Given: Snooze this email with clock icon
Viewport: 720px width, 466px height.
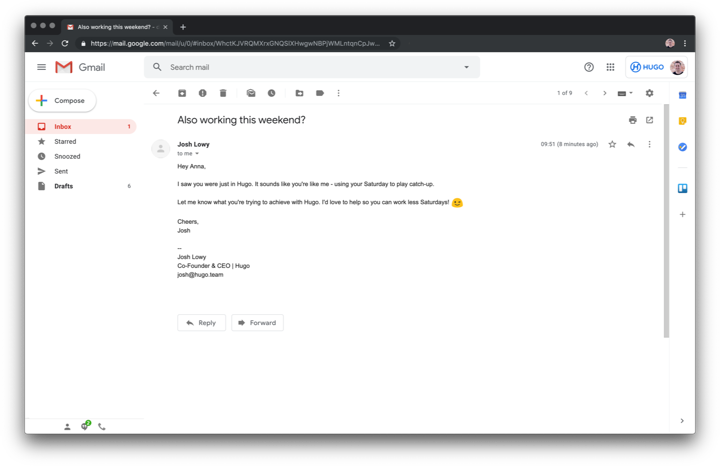Looking at the screenshot, I should (x=271, y=93).
